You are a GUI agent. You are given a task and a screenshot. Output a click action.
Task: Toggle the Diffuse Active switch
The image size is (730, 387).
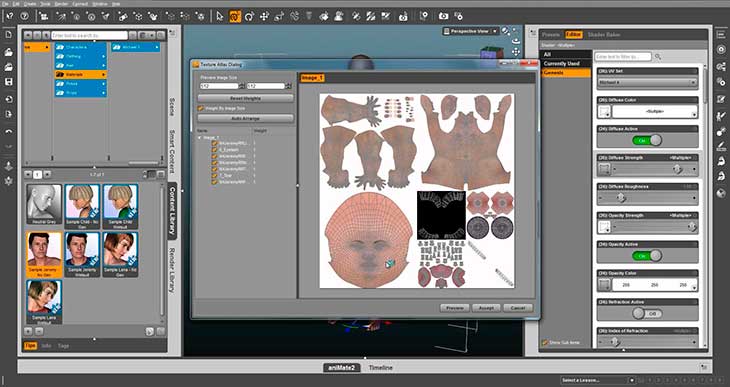tap(648, 140)
